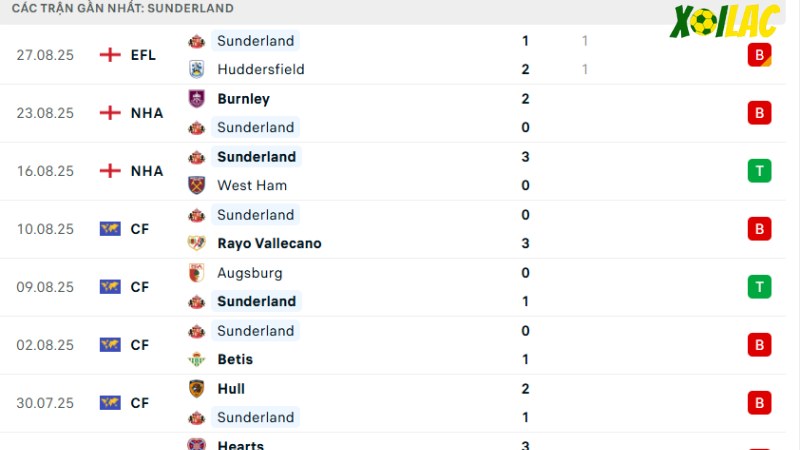Click the Huddersfield club crest icon
The image size is (800, 450).
coord(196,69)
